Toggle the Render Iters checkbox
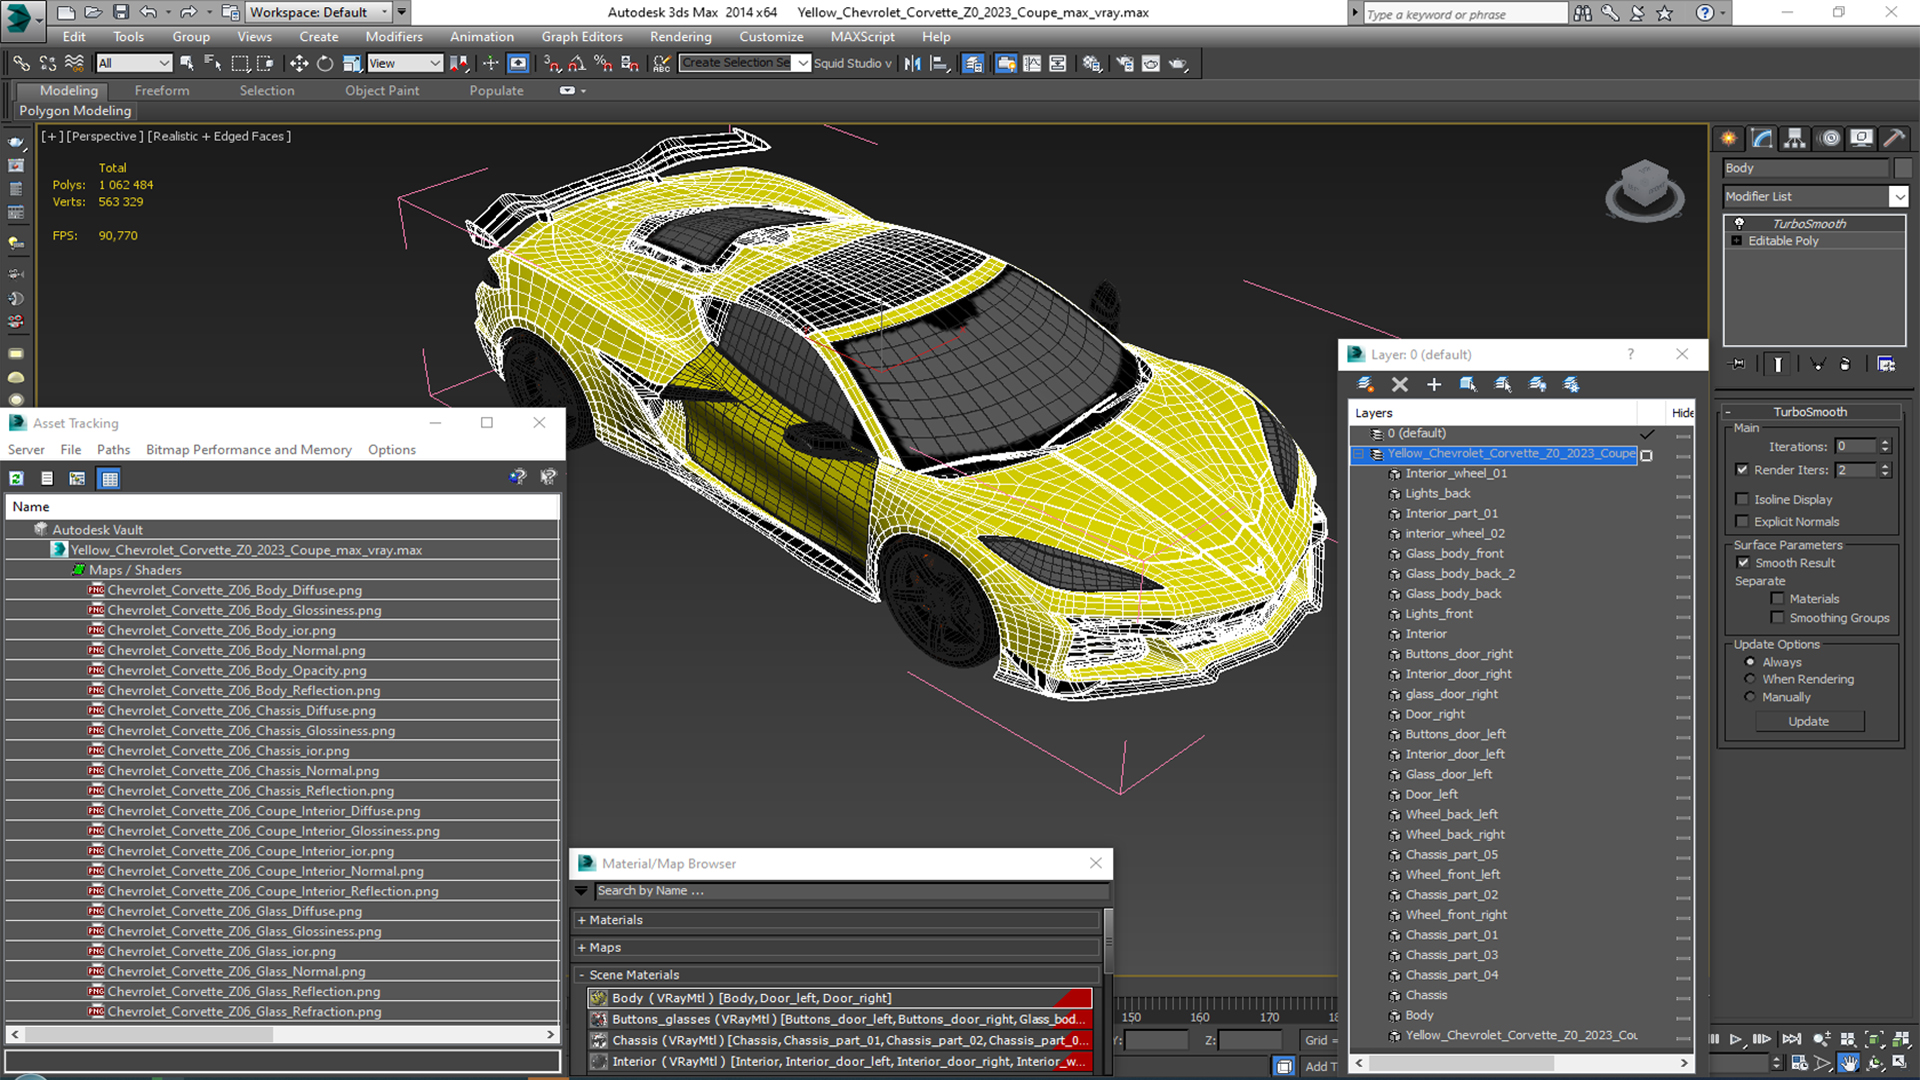Screen dimensions: 1920x1080 pos(1742,470)
